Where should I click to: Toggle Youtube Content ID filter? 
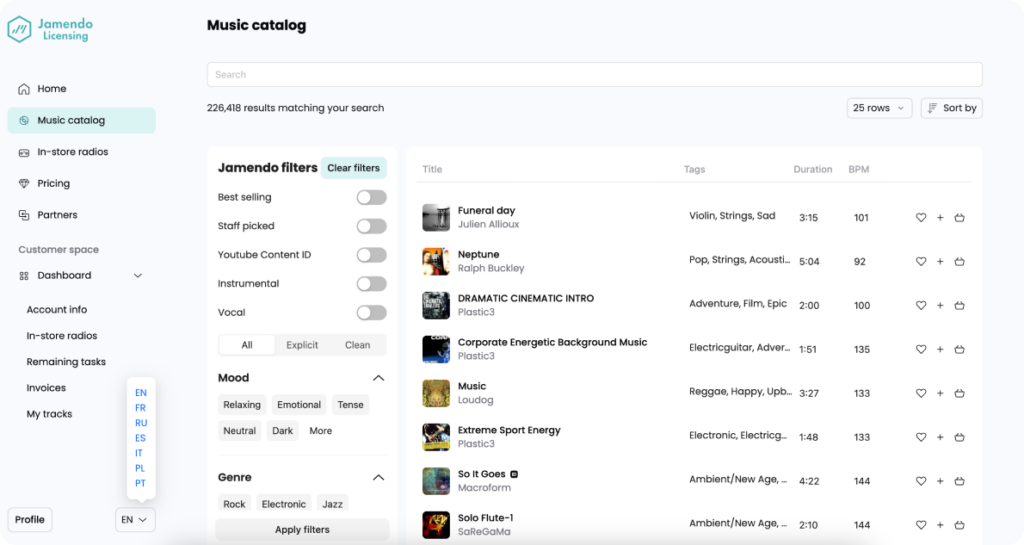(x=372, y=255)
